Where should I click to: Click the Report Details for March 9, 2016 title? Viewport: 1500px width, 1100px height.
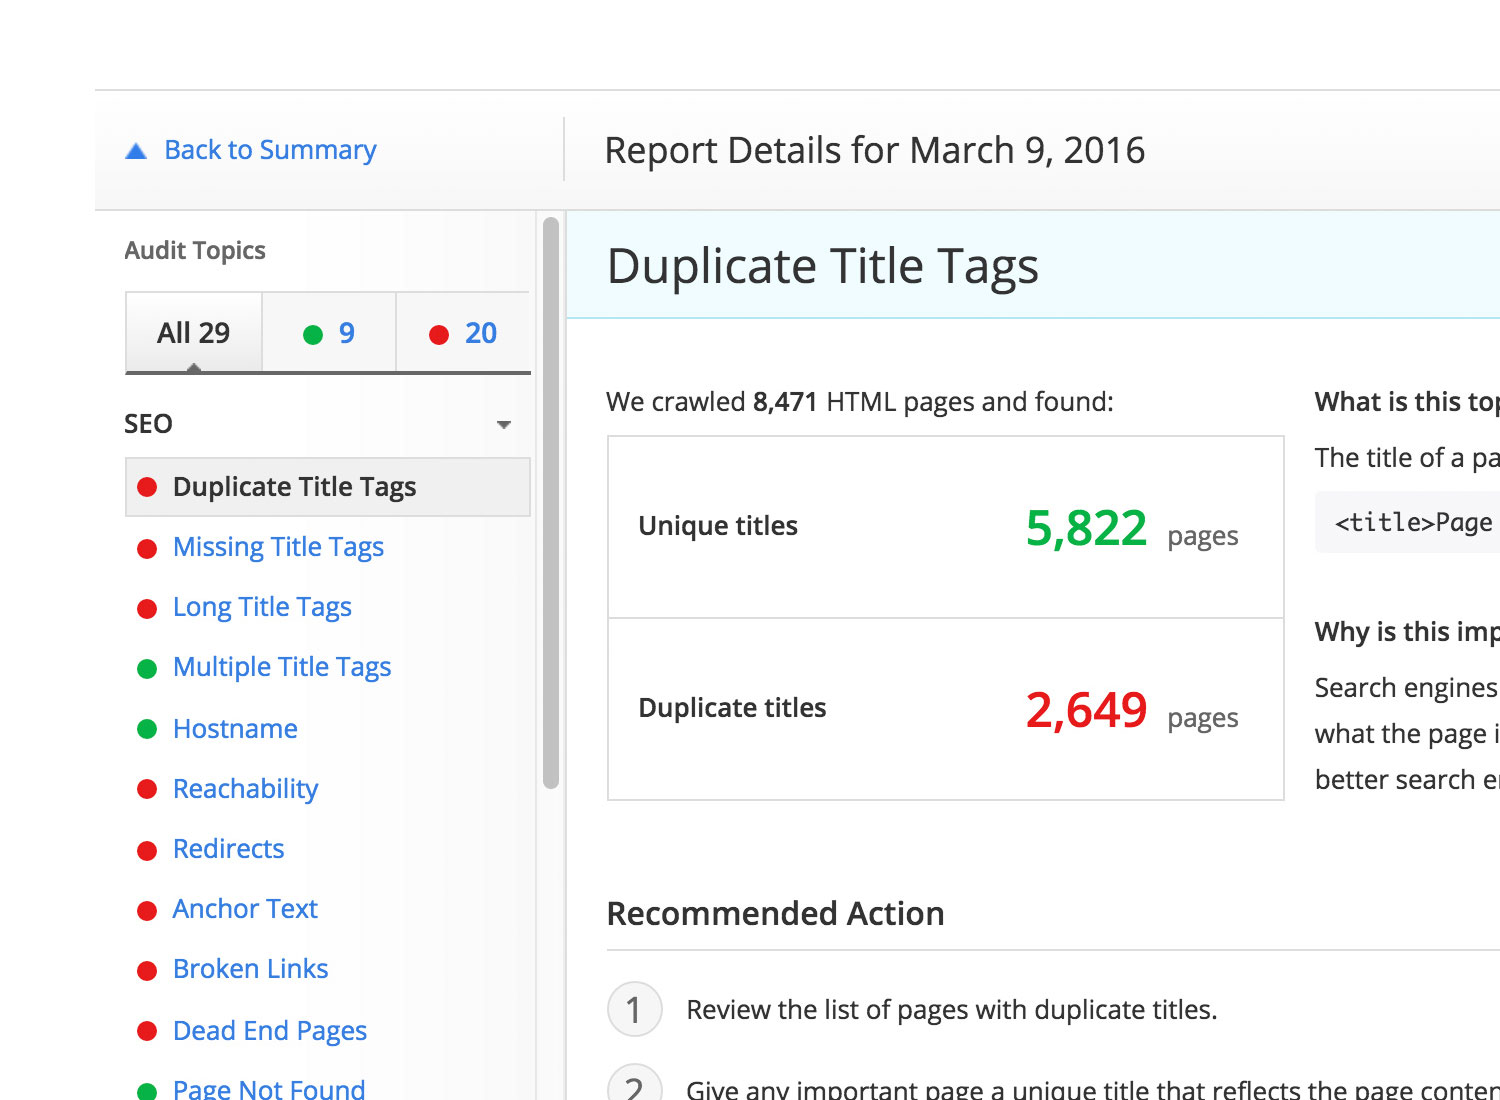point(875,151)
